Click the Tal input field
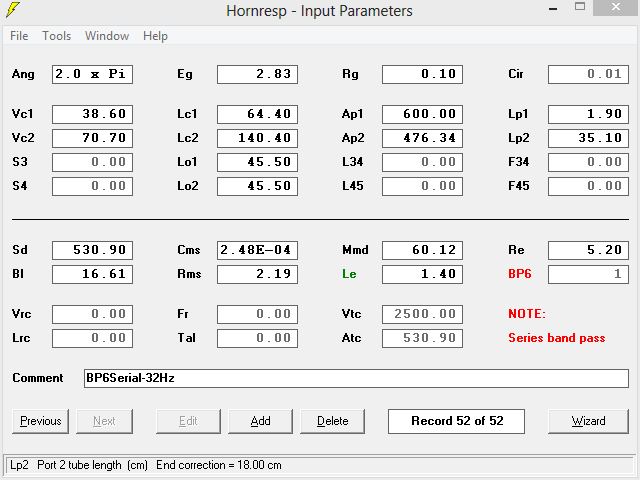 pyautogui.click(x=258, y=338)
